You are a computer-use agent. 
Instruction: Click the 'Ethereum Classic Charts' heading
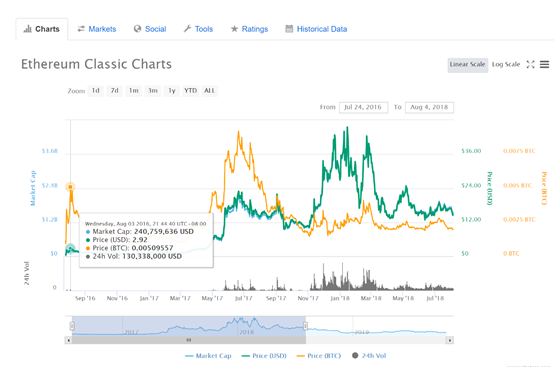pyautogui.click(x=96, y=64)
